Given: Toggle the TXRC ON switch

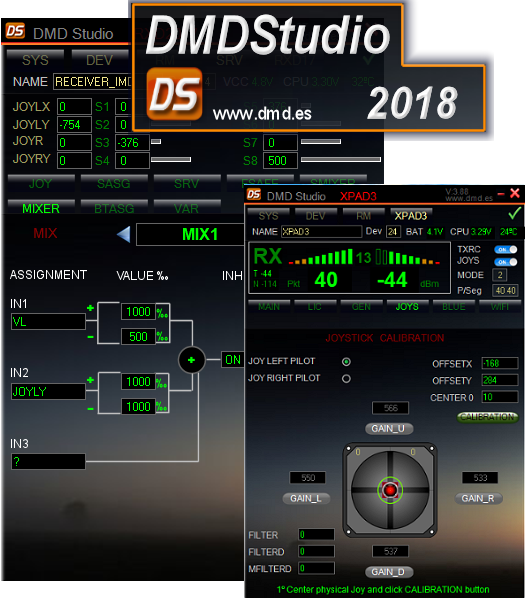Looking at the screenshot, I should tap(506, 249).
